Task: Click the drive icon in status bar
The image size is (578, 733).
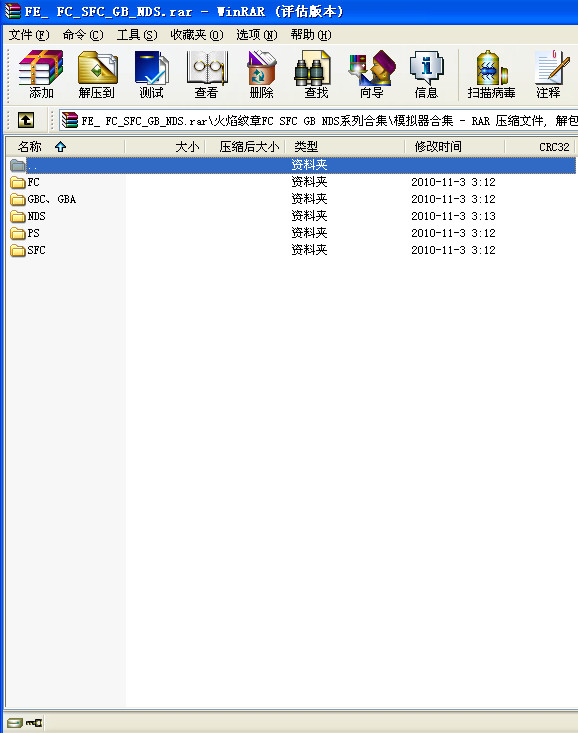Action: pos(14,723)
